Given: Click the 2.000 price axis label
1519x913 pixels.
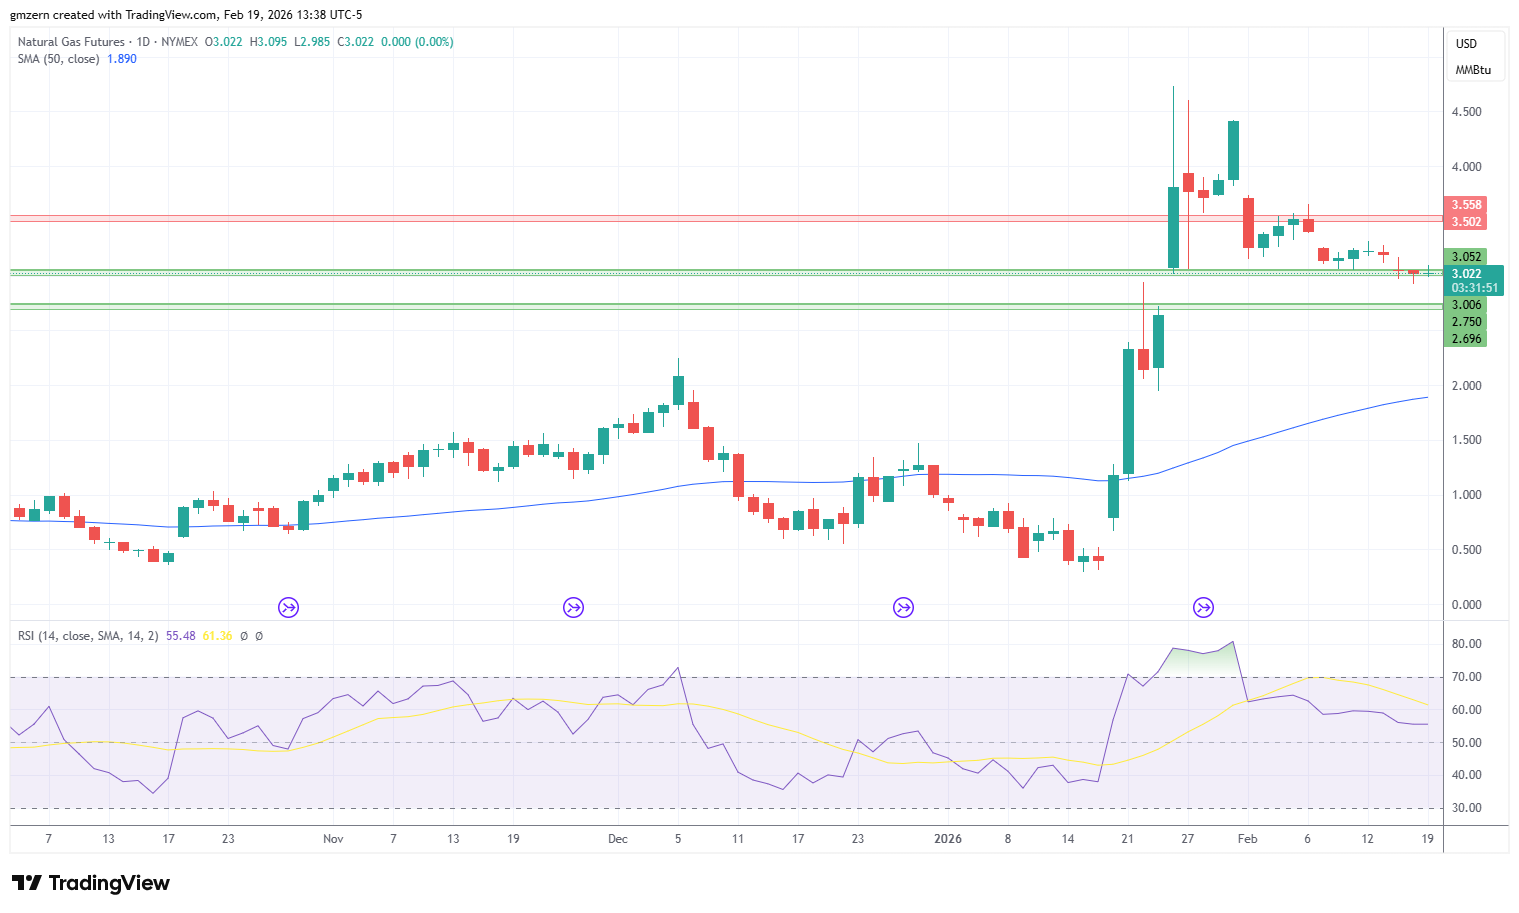Looking at the screenshot, I should click(1467, 386).
